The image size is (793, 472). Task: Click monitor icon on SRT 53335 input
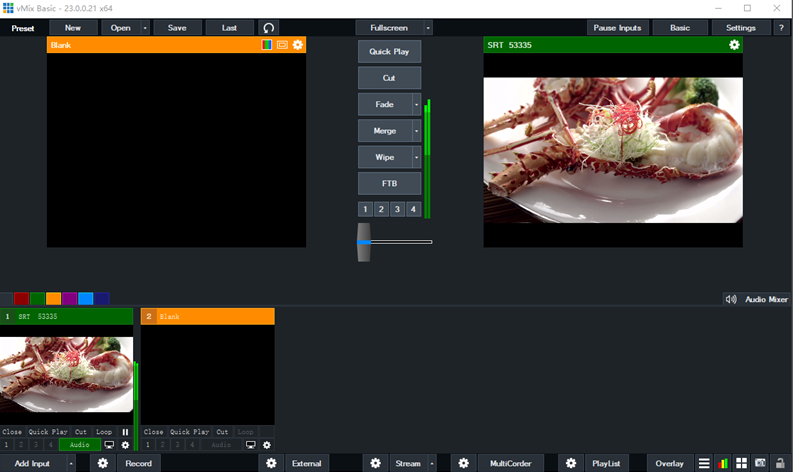point(109,445)
